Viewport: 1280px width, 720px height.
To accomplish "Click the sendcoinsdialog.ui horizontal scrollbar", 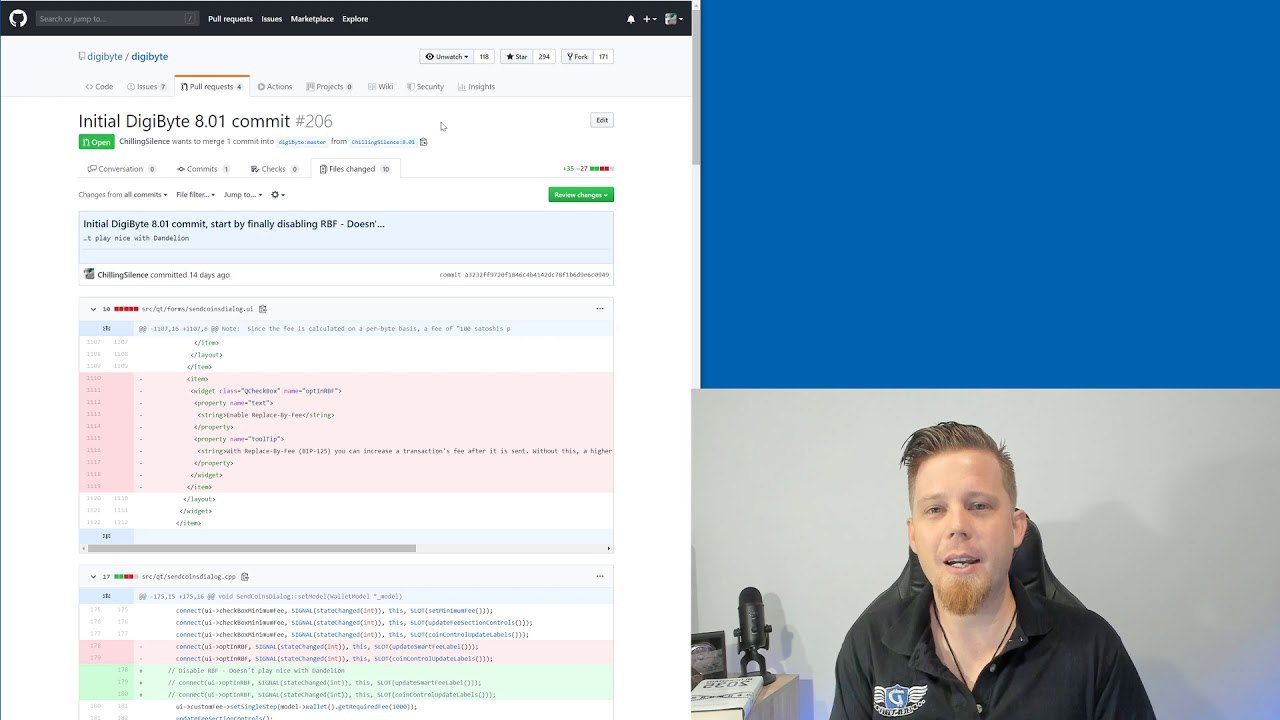I will tap(251, 548).
